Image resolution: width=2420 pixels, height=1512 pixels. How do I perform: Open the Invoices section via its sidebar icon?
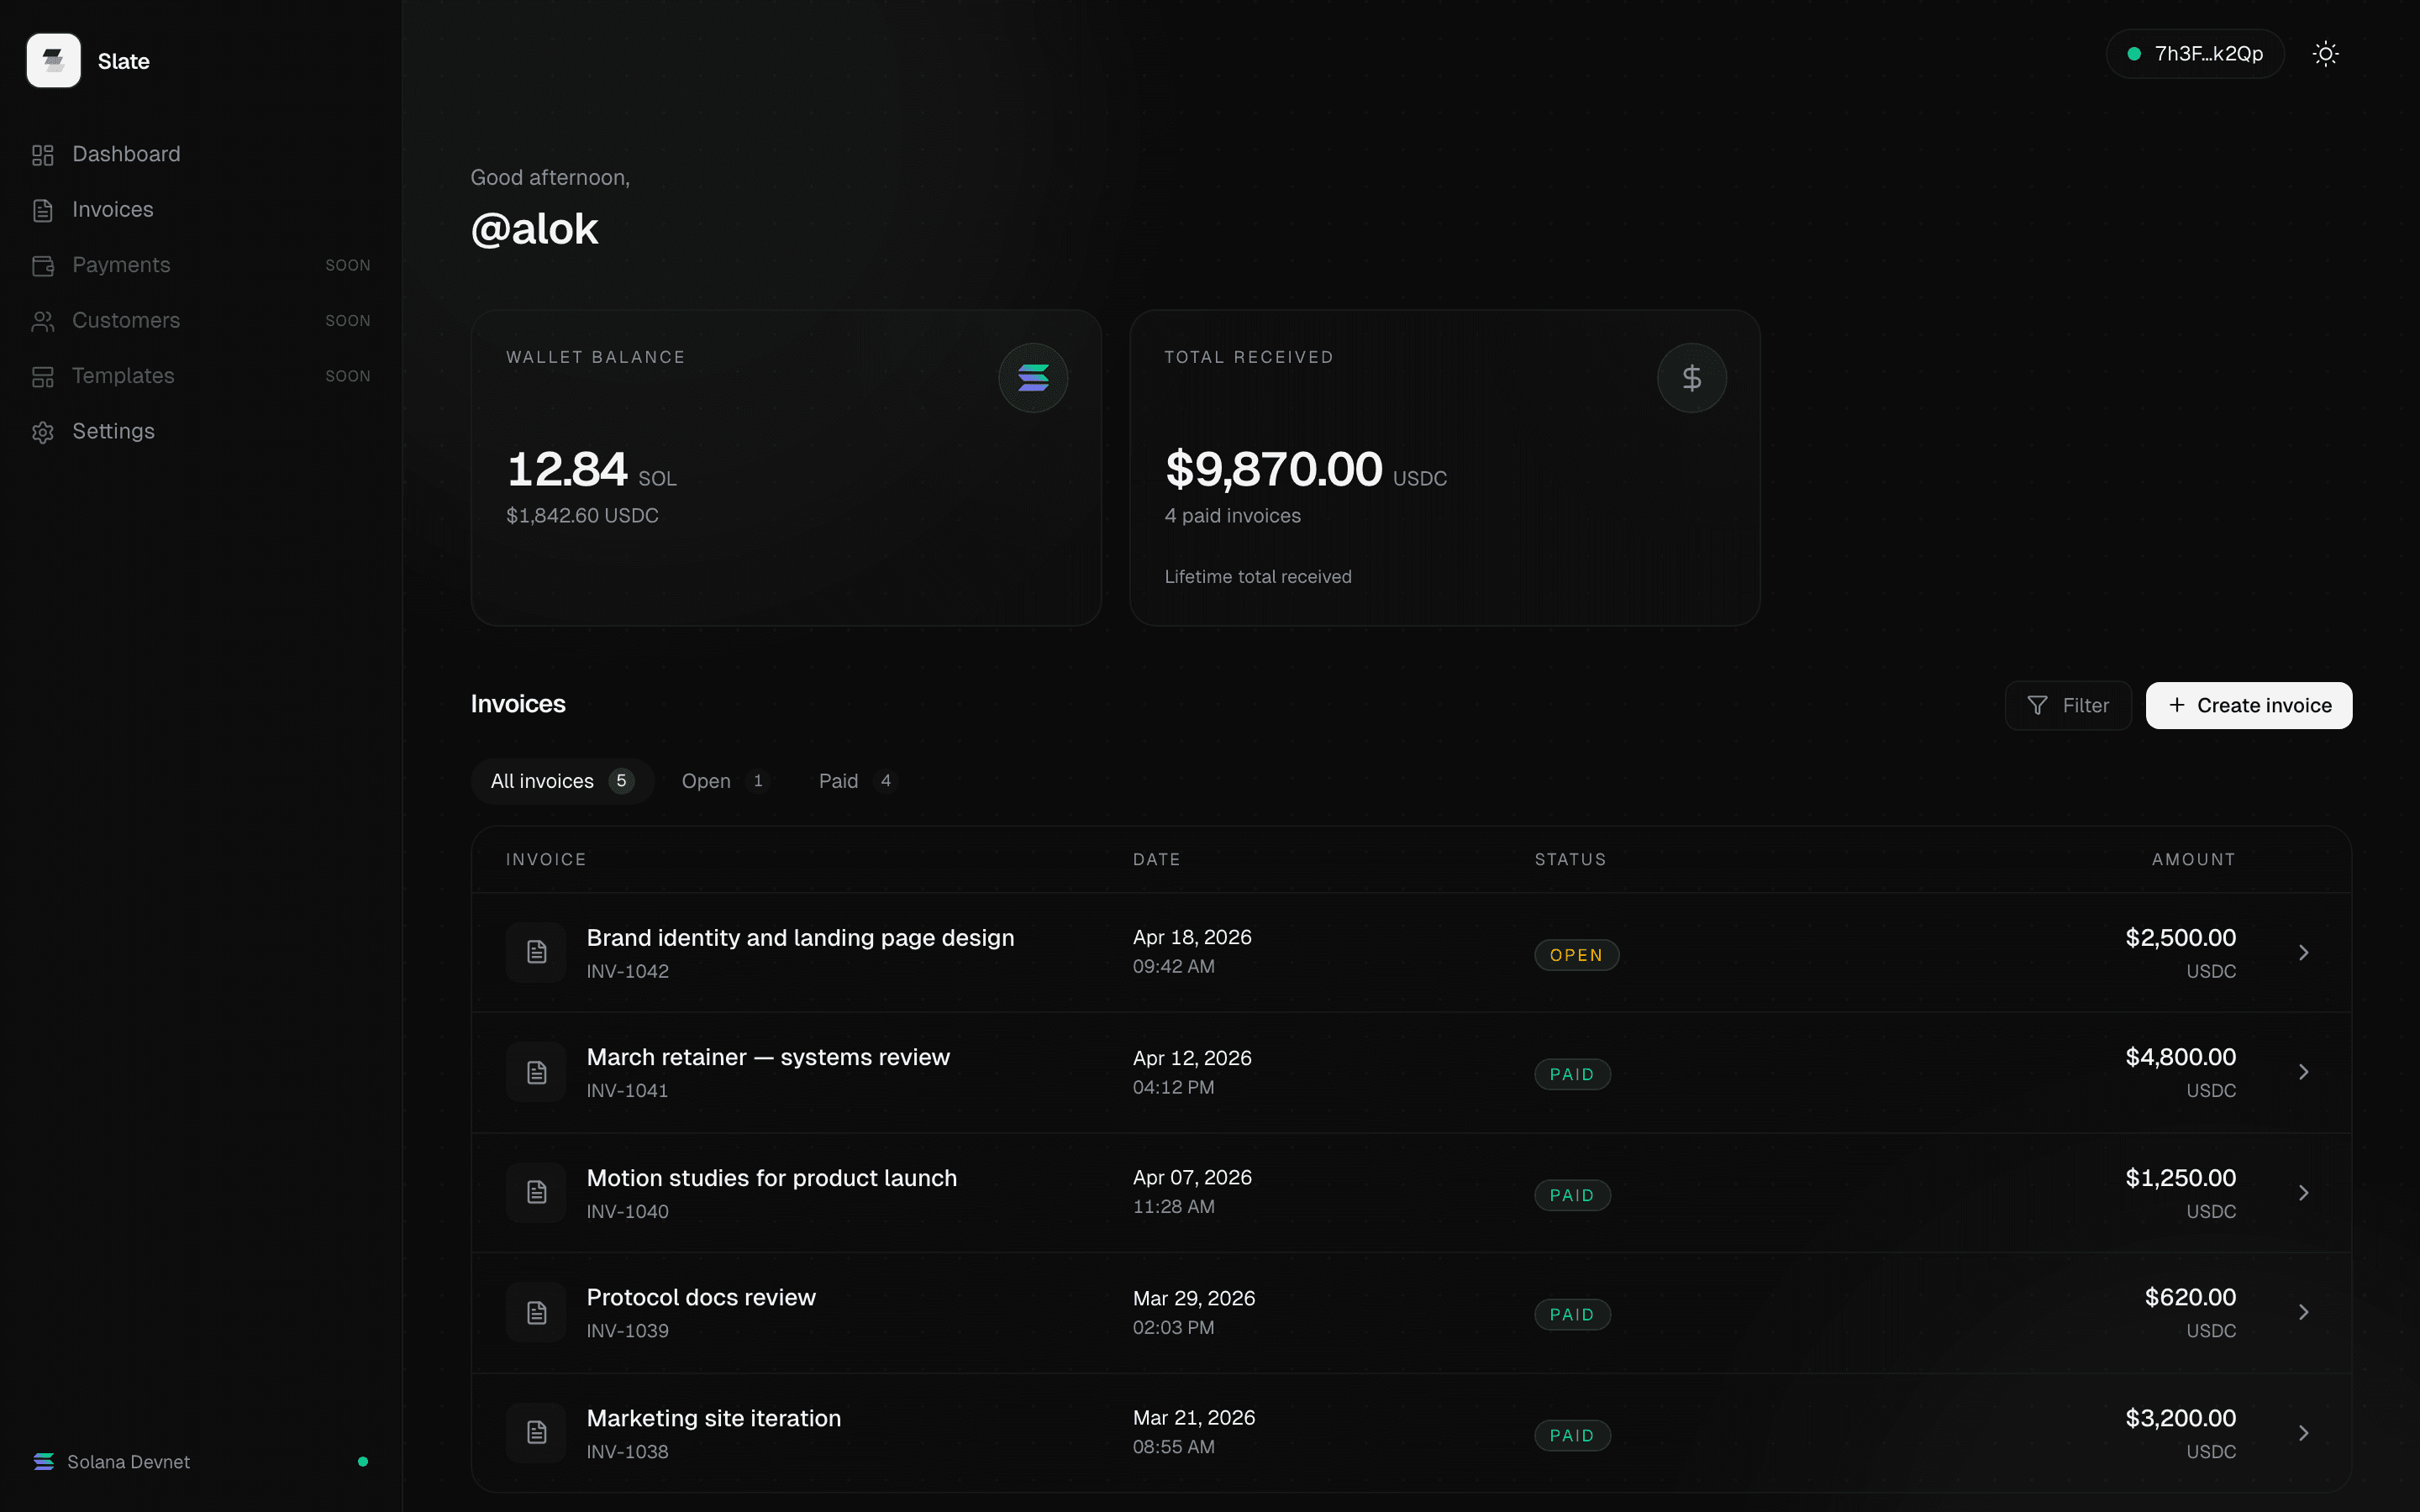click(x=41, y=210)
